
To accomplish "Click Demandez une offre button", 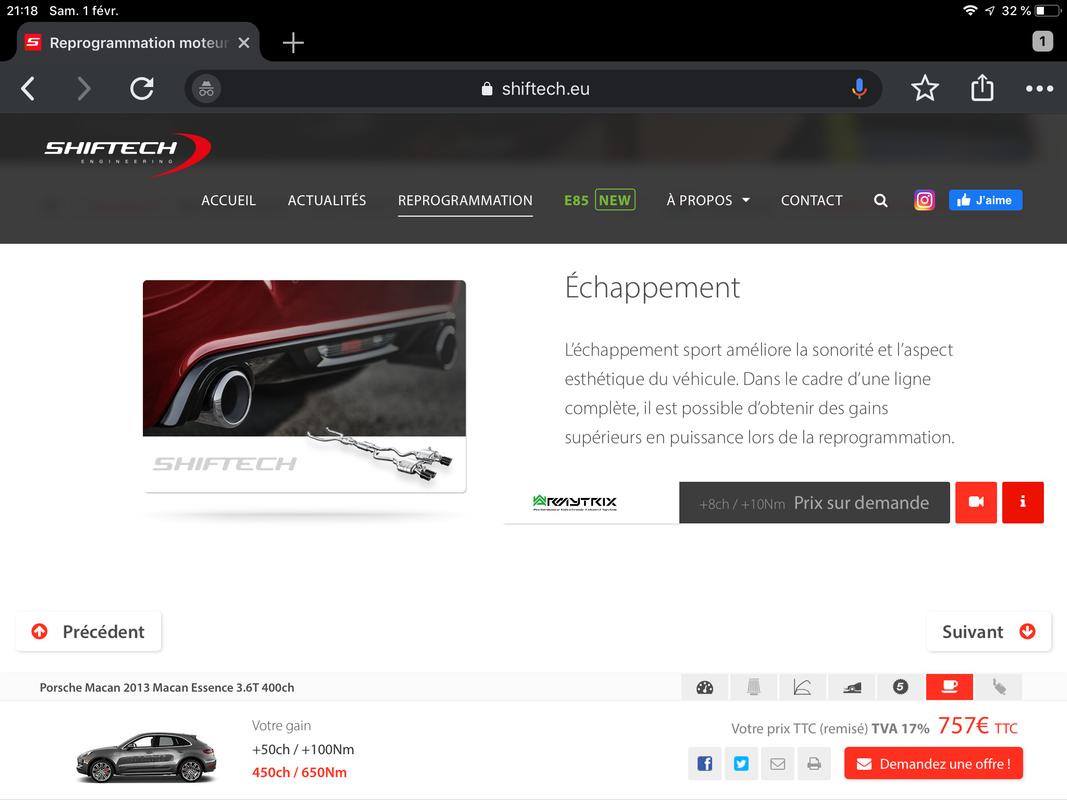I will [934, 764].
